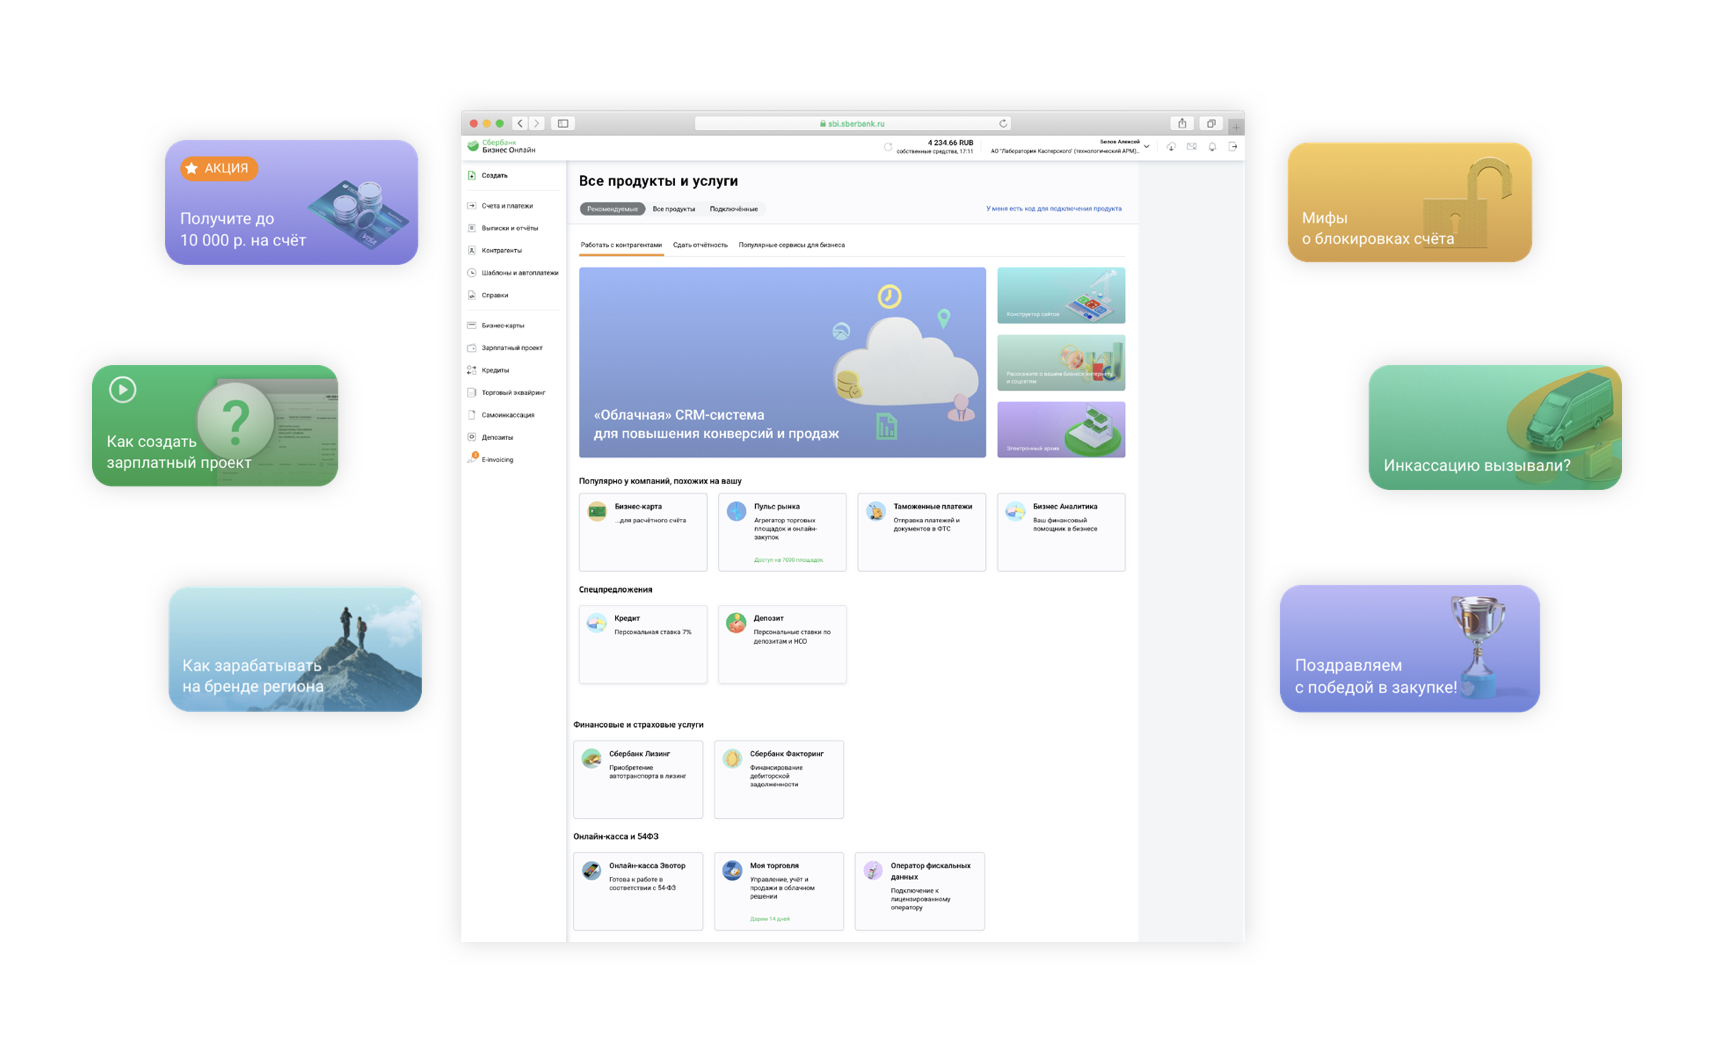Screen dimensions: 1714x1052
Task: Open Самоинкассация in sidebar
Action: [x=501, y=415]
